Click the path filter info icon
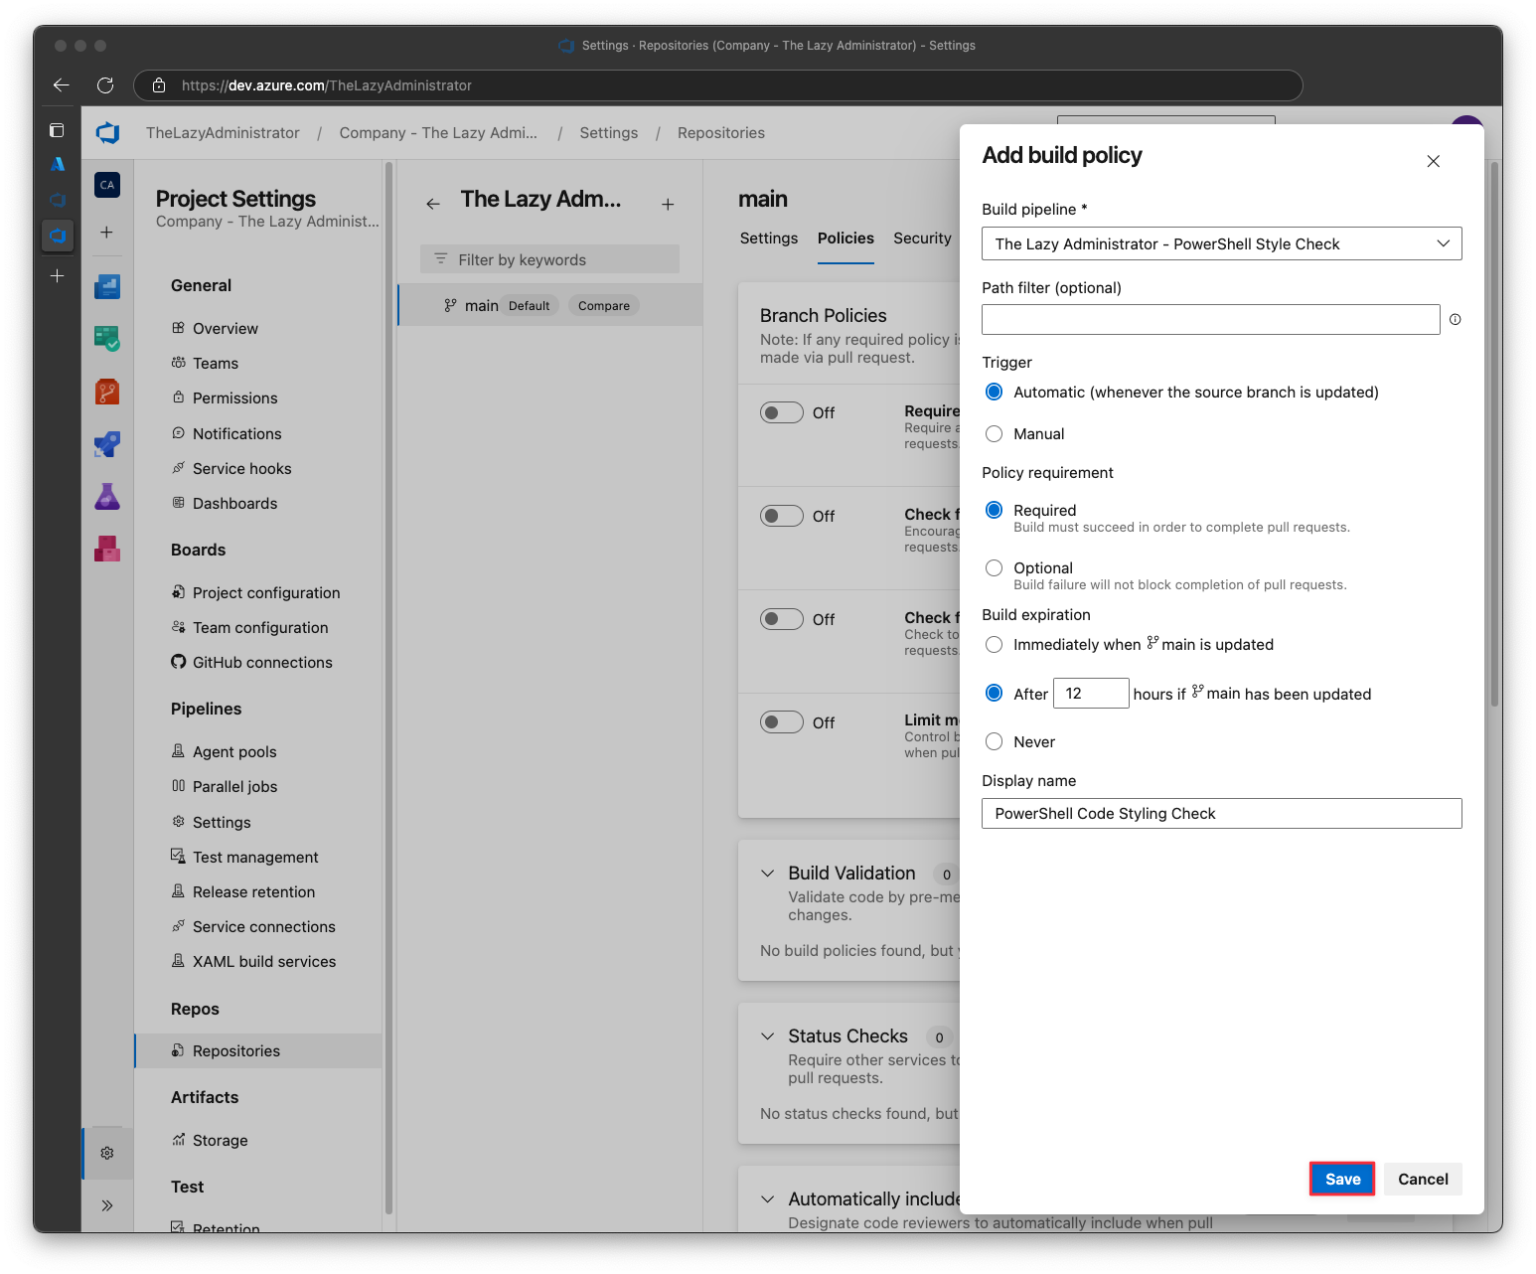Viewport: 1536px width, 1274px height. (x=1455, y=319)
